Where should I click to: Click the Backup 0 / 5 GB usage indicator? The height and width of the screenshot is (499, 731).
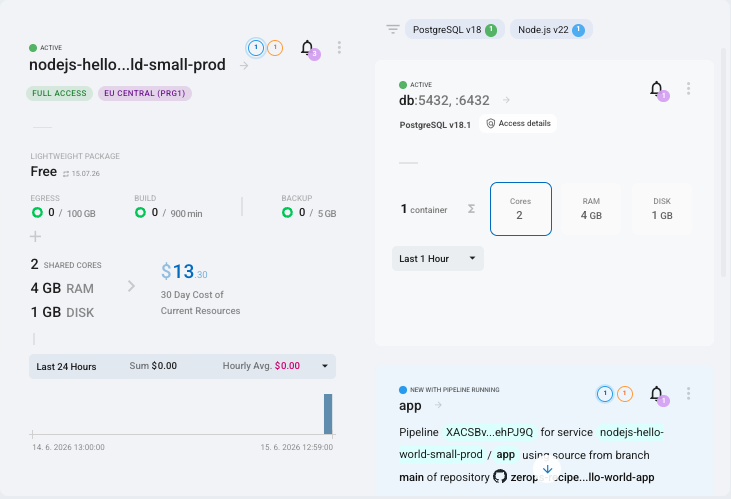pos(309,213)
